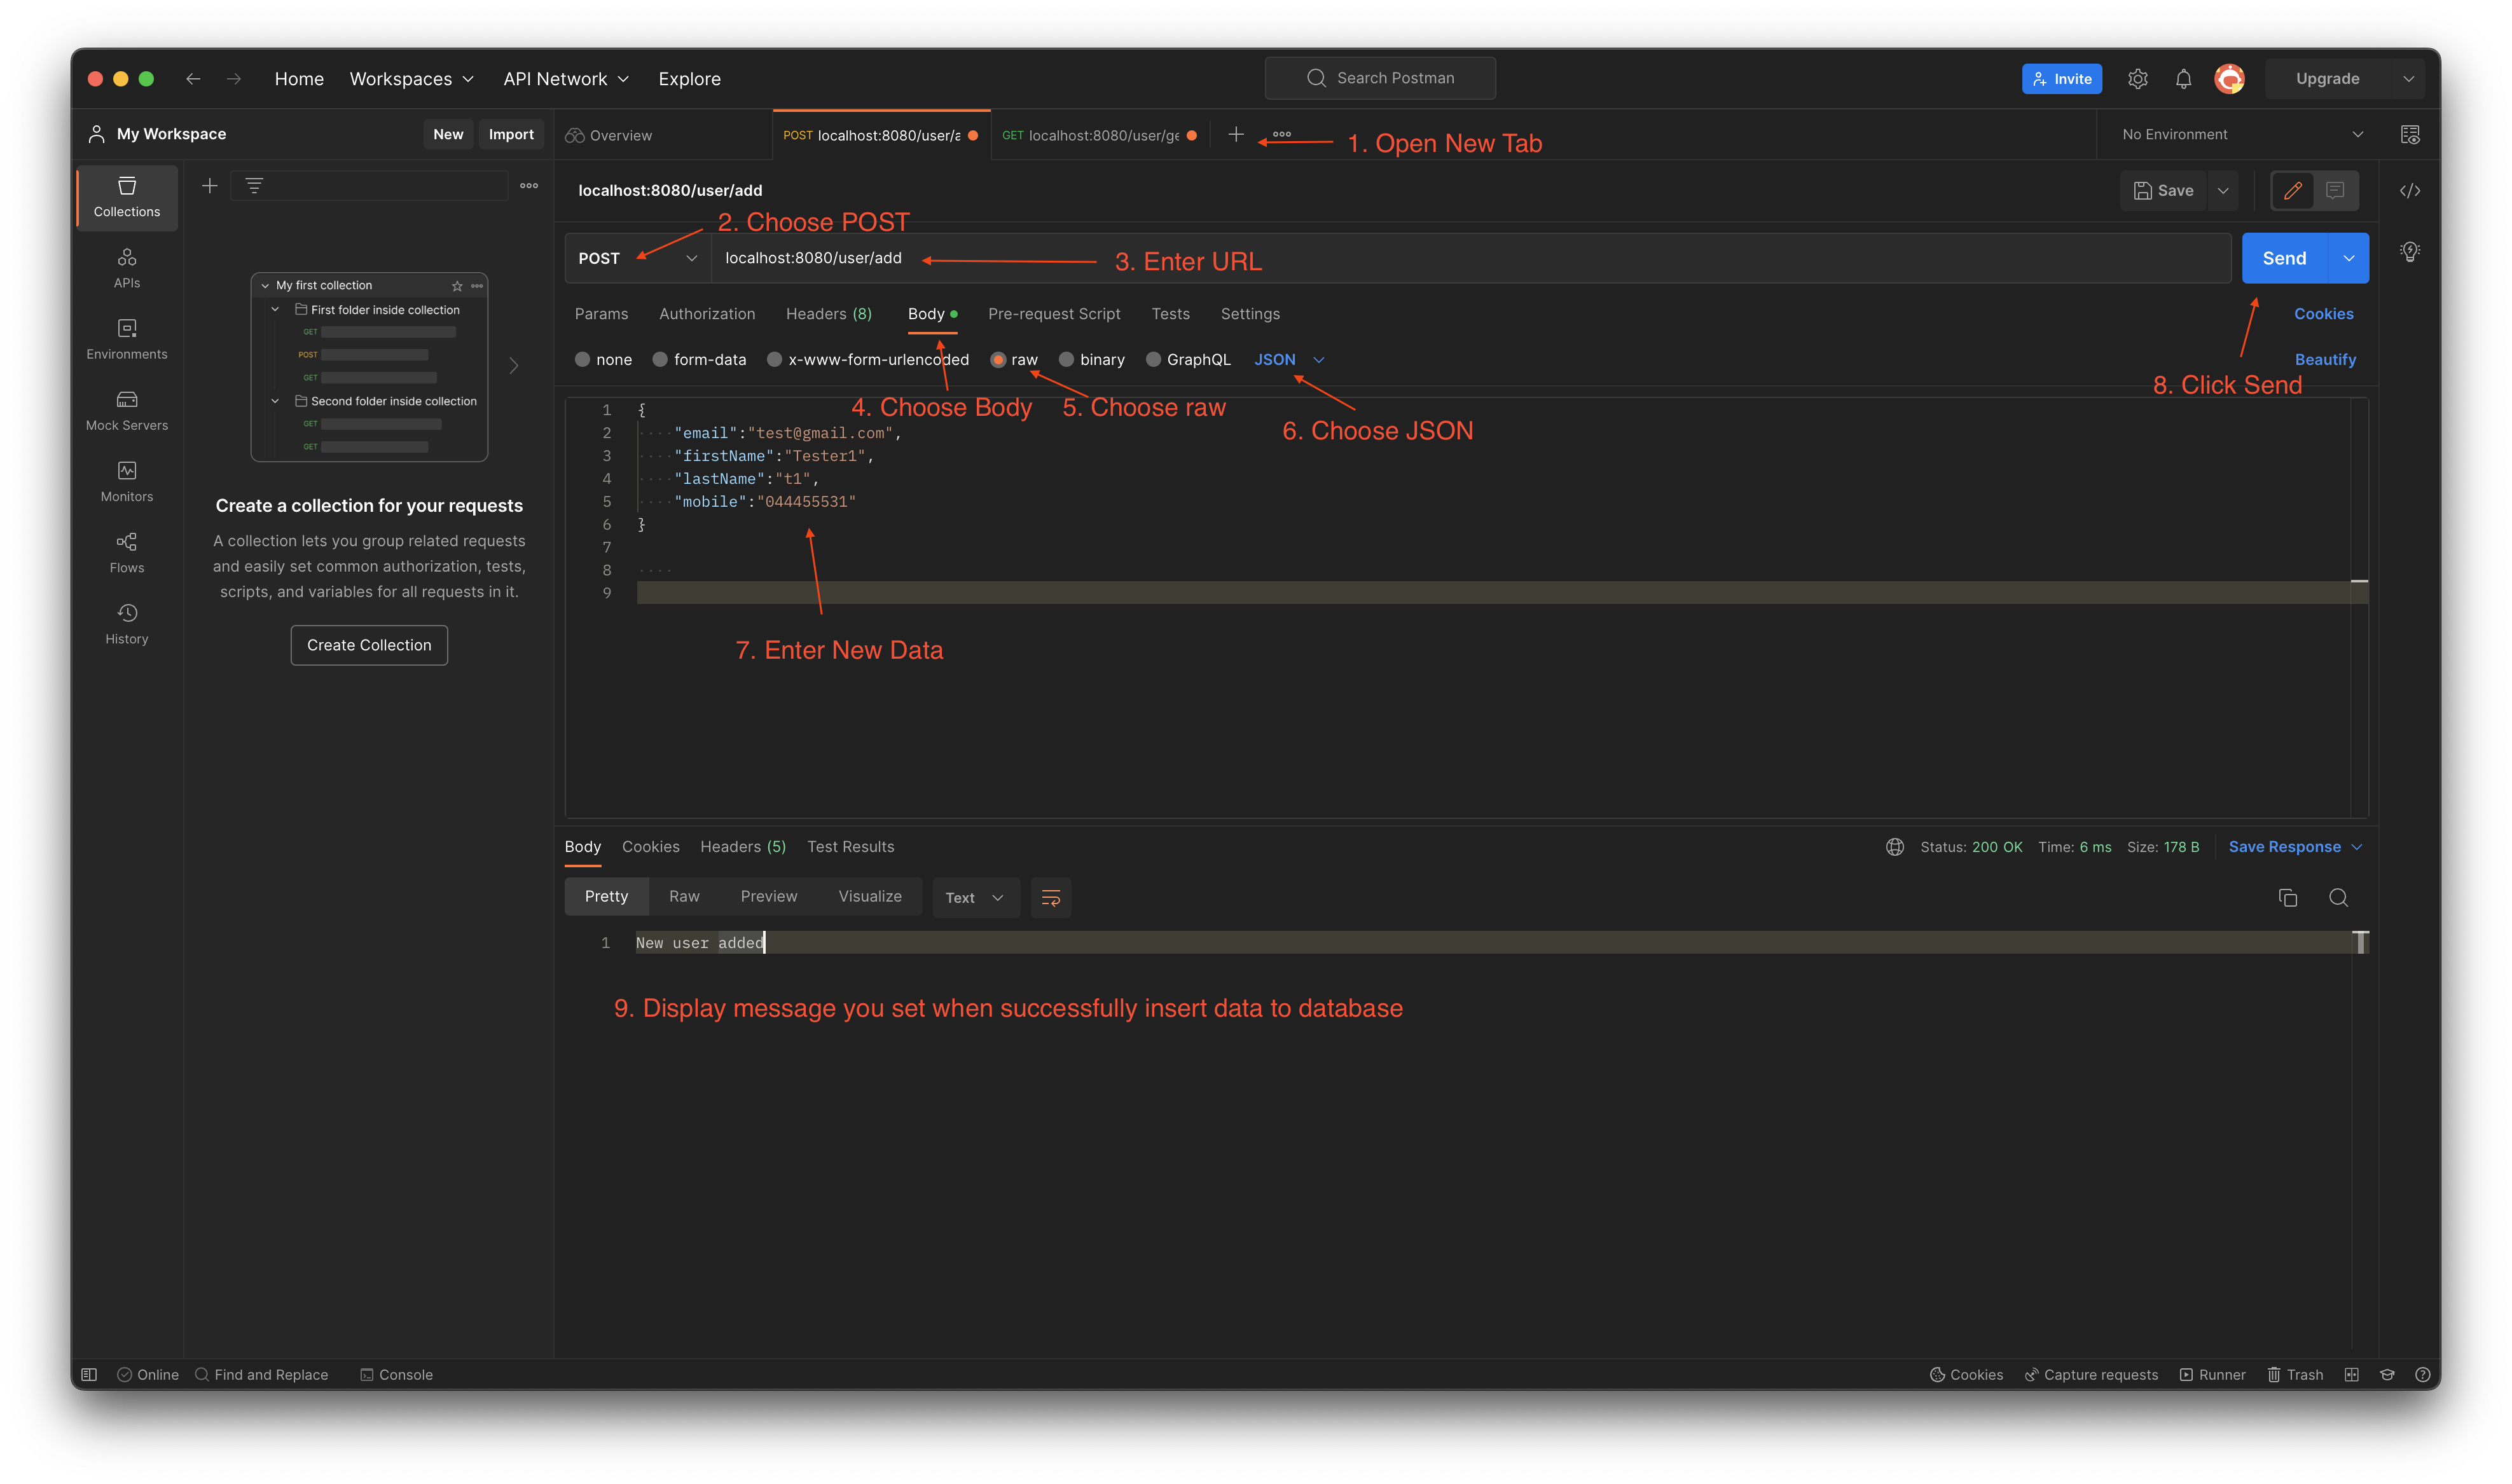Open the History sidebar panel
This screenshot has width=2512, height=1484.
pos(127,623)
